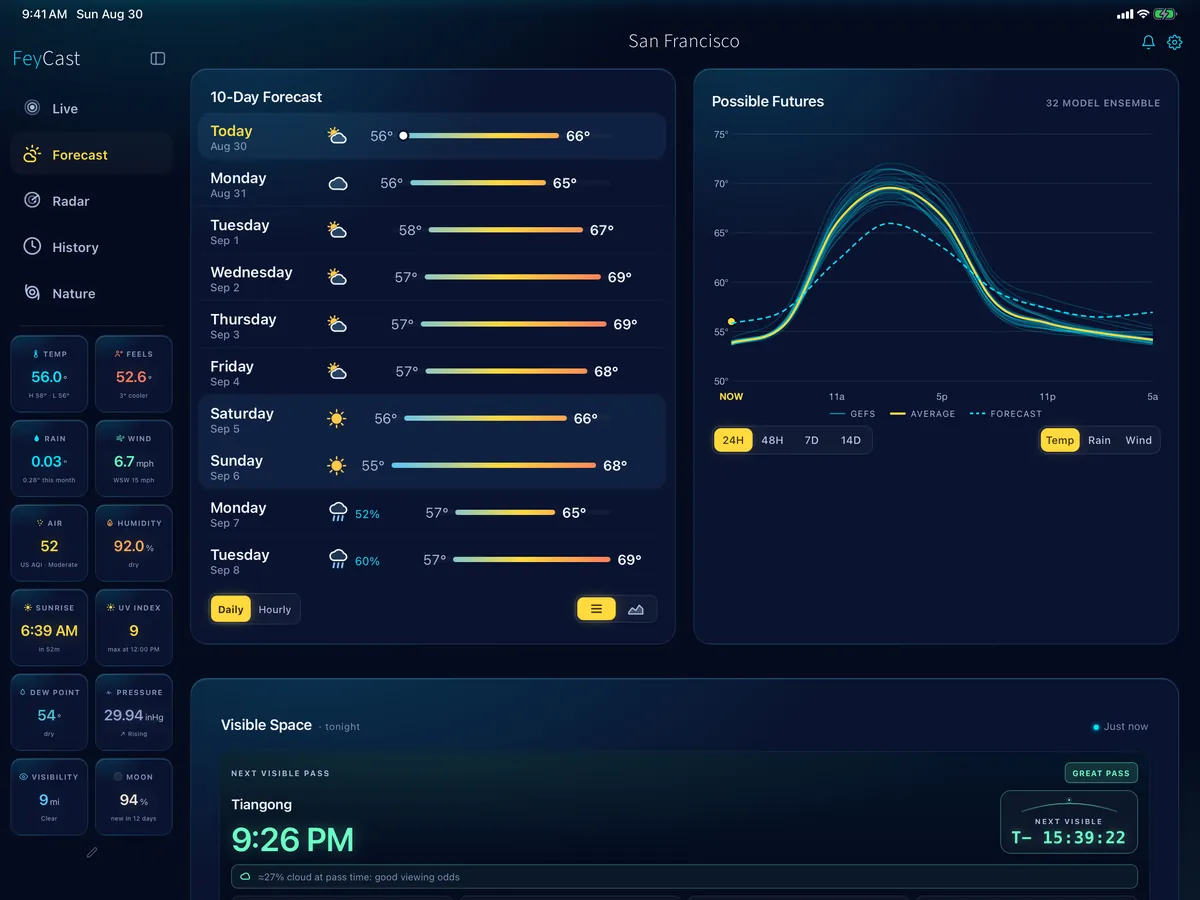The height and width of the screenshot is (900, 1200).
Task: Go to Radar section
Action: [x=92, y=200]
